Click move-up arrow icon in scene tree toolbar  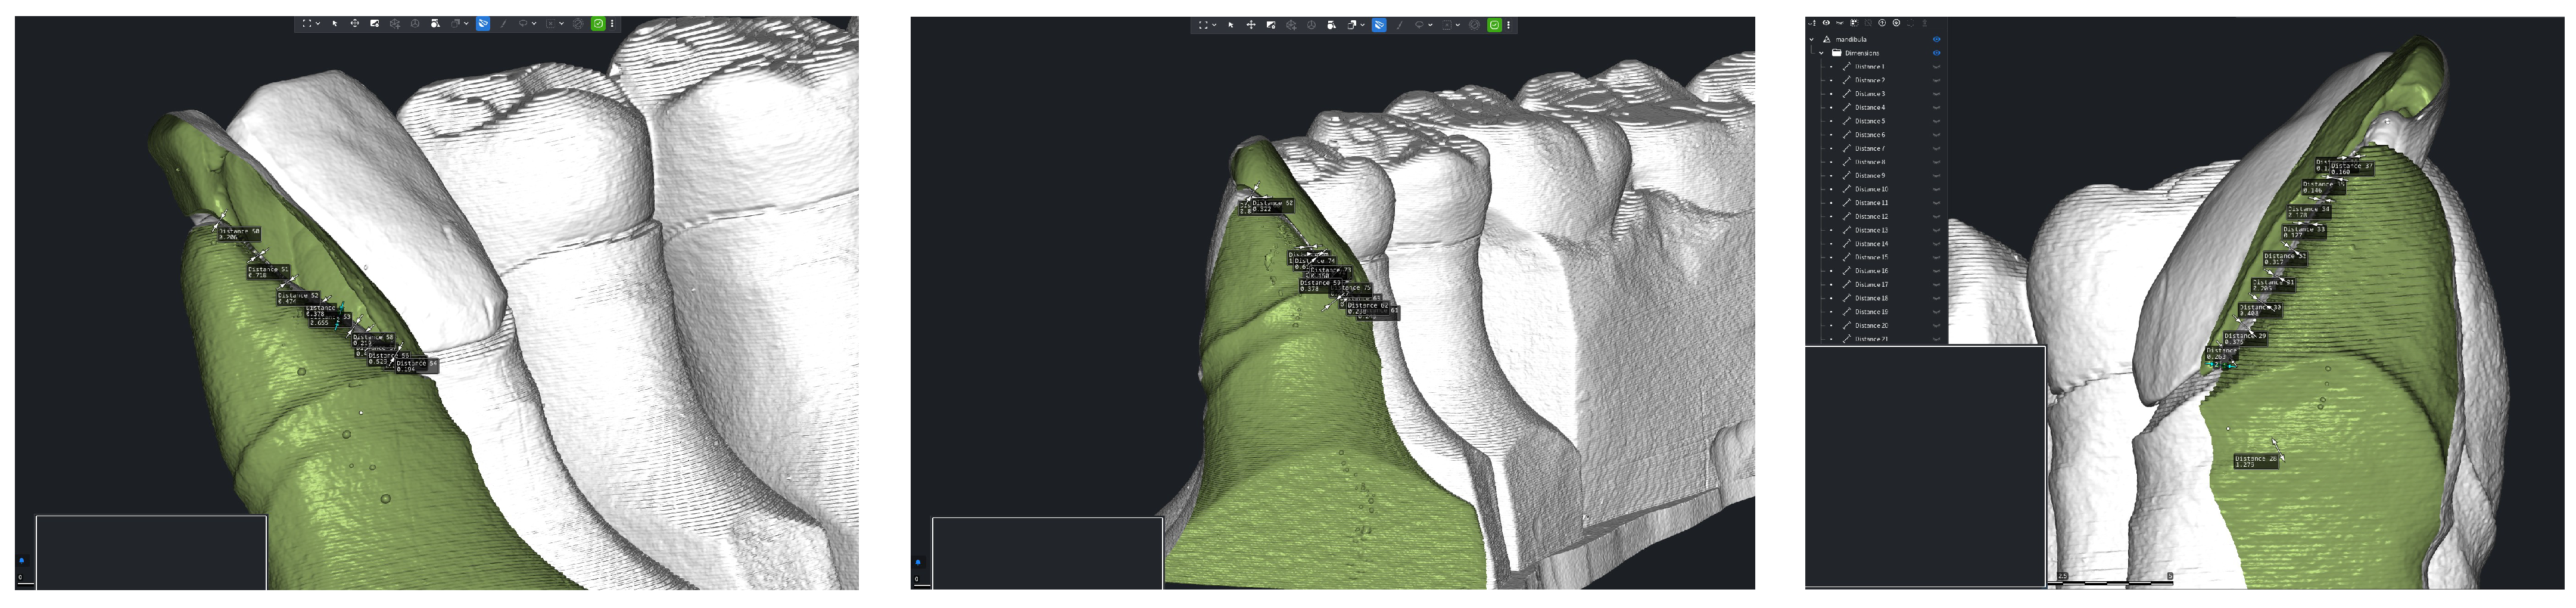point(1882,23)
